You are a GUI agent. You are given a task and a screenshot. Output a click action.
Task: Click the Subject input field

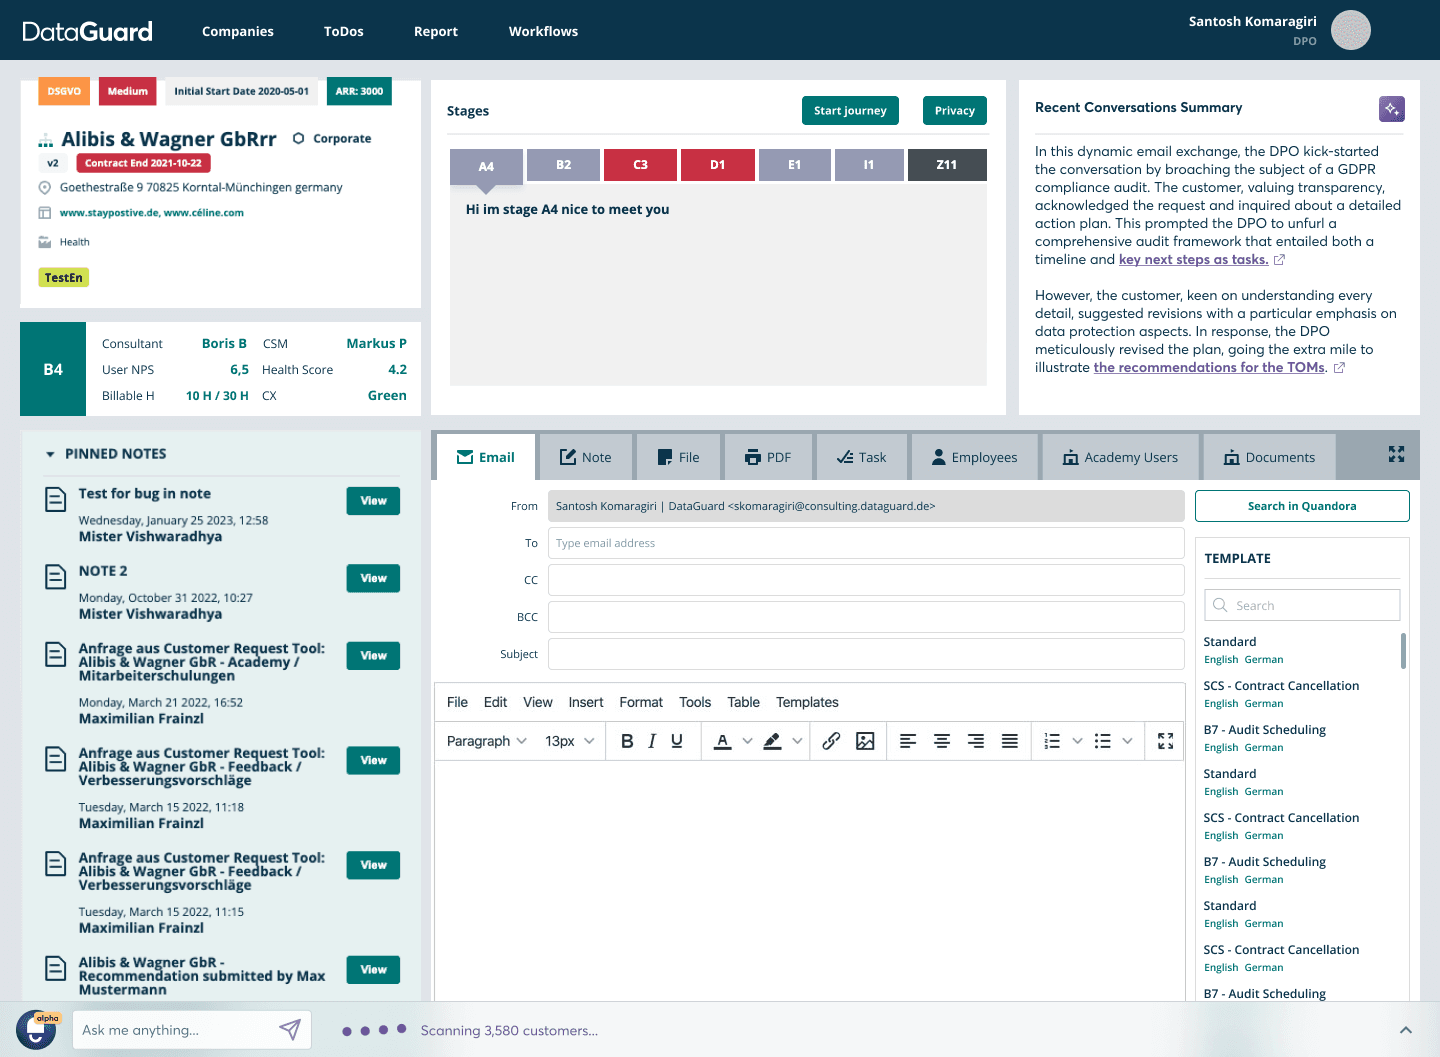(x=866, y=654)
